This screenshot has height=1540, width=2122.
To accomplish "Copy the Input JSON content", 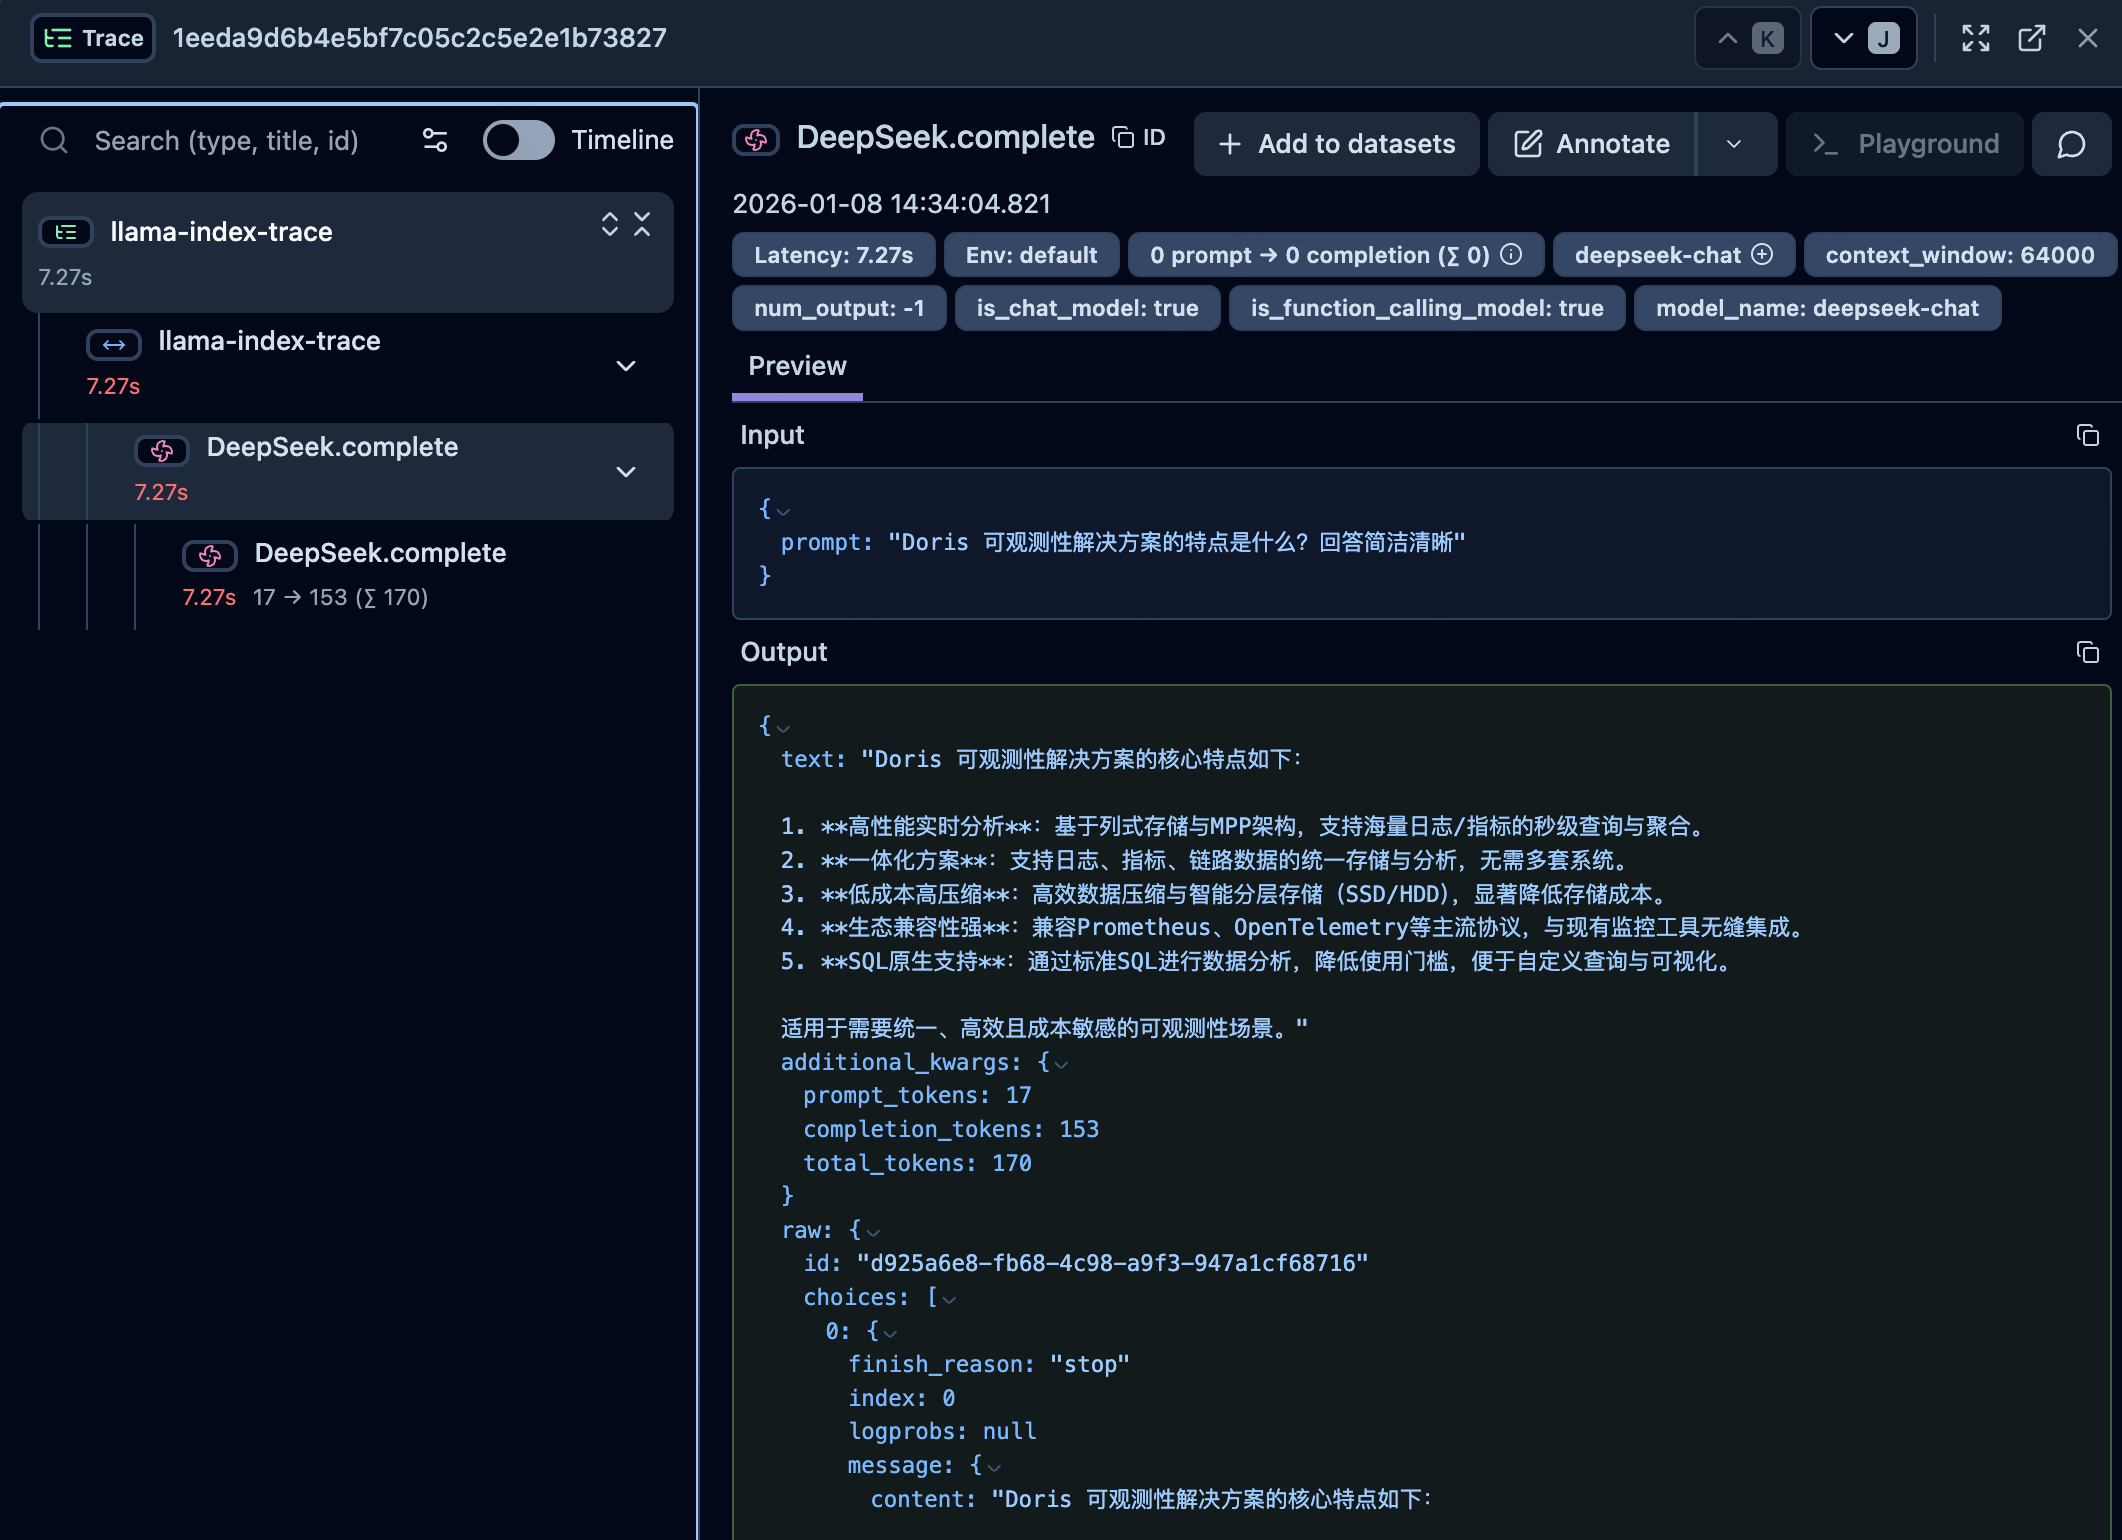I will [2087, 435].
